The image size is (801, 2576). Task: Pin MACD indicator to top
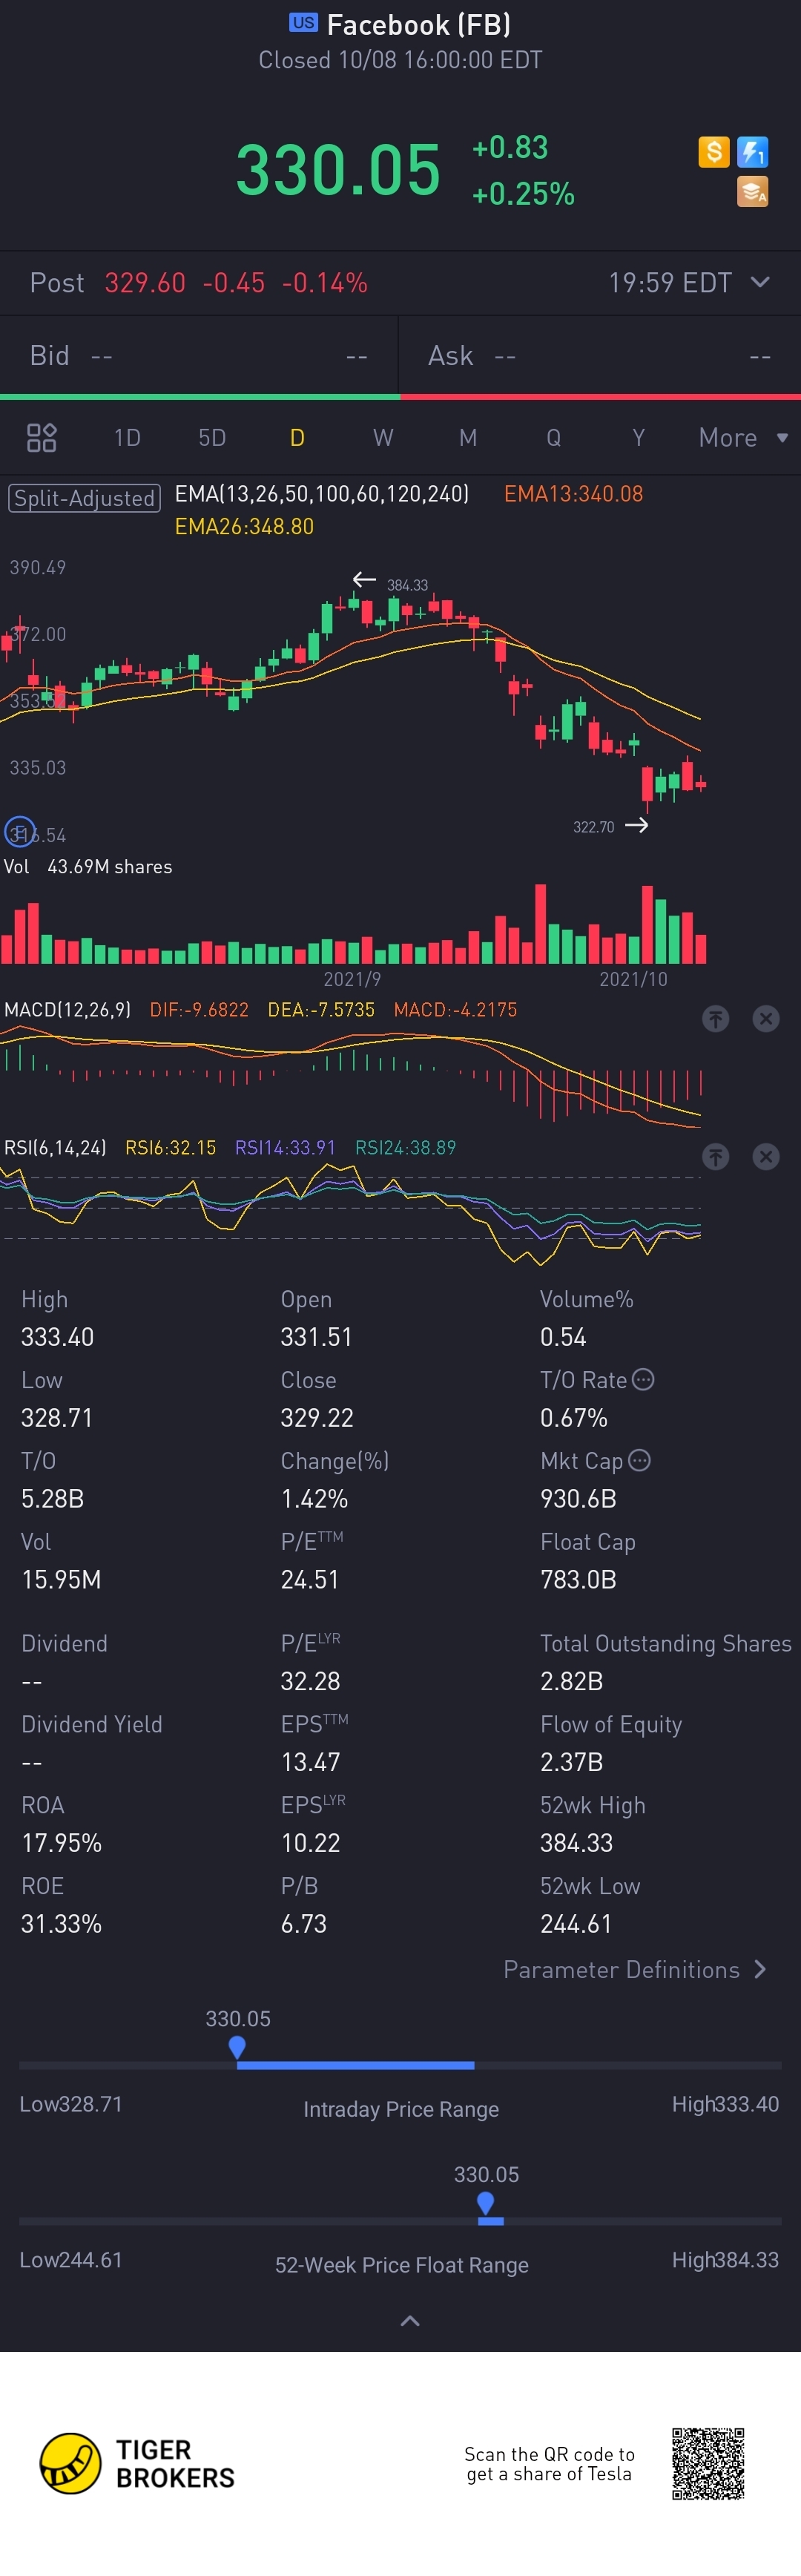(715, 1019)
